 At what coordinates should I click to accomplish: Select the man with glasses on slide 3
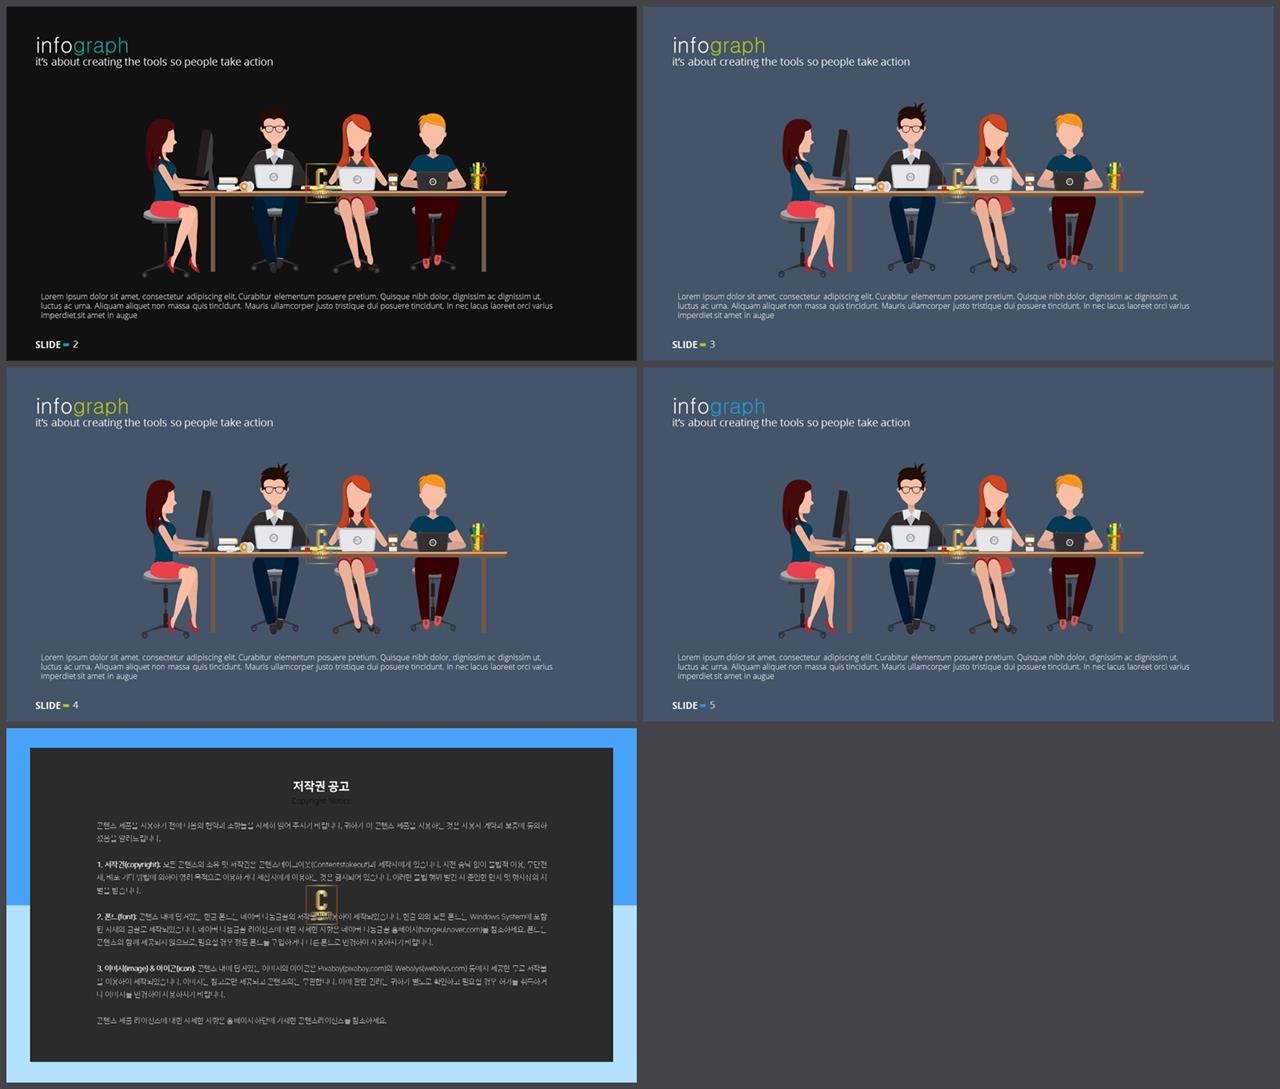pyautogui.click(x=910, y=188)
